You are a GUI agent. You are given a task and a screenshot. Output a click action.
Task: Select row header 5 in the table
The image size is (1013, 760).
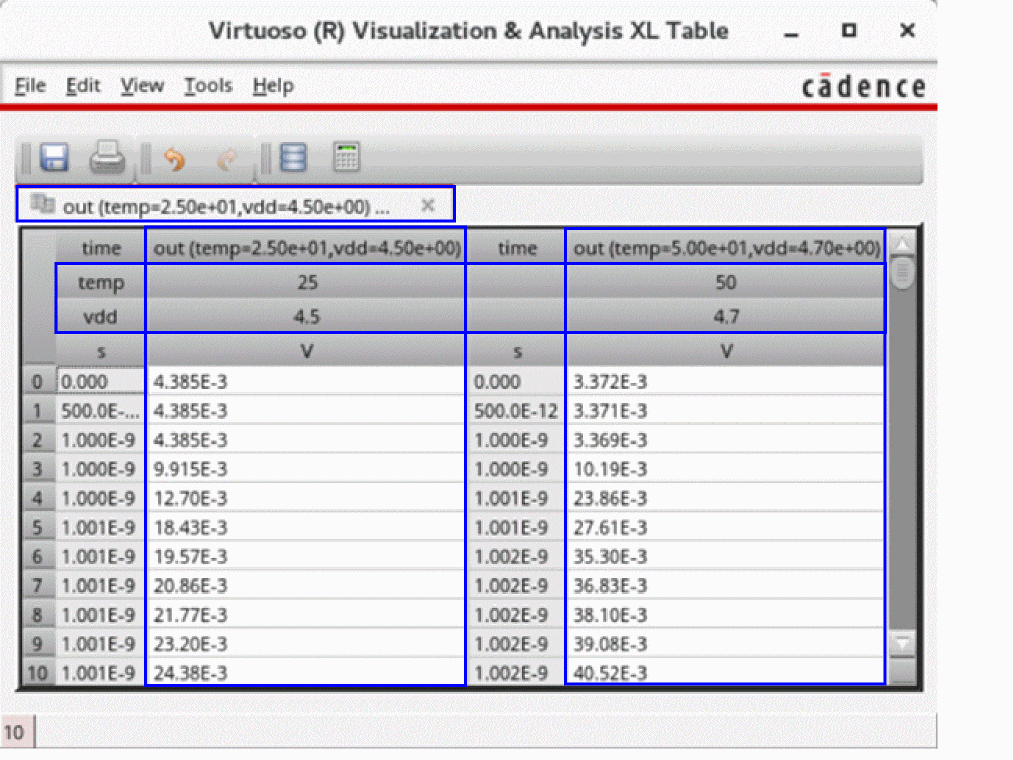click(37, 527)
